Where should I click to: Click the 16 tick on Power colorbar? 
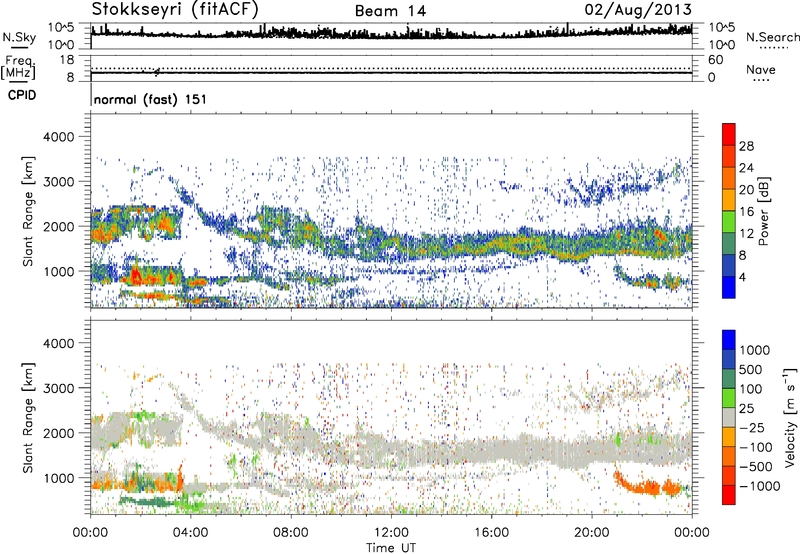tap(746, 211)
